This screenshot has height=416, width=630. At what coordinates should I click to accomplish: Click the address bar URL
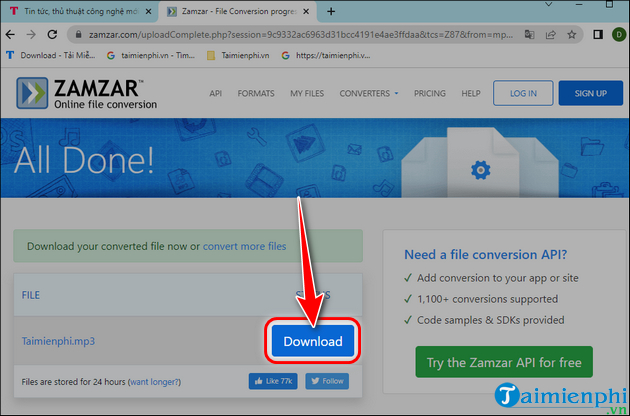pyautogui.click(x=301, y=35)
